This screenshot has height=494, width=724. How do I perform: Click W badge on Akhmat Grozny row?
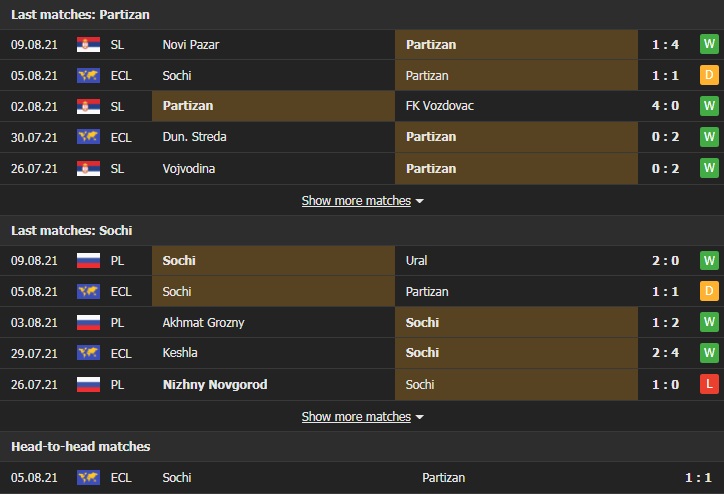tap(709, 322)
